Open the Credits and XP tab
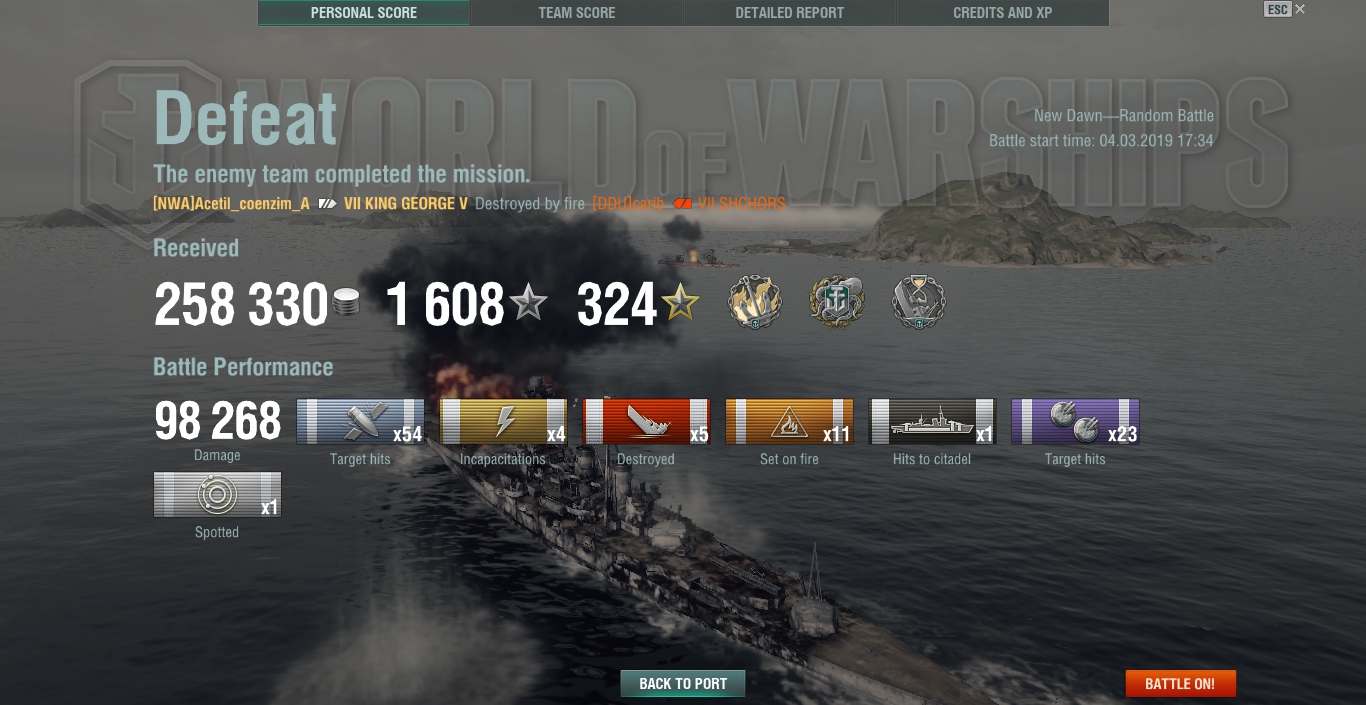The image size is (1366, 705). 1002,13
